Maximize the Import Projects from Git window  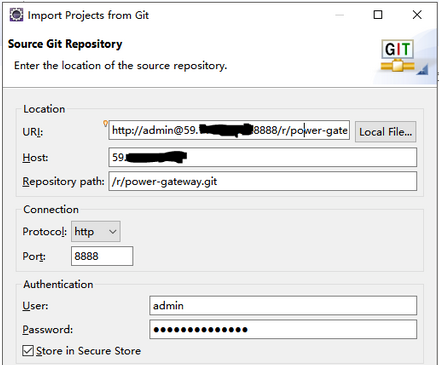tap(378, 15)
